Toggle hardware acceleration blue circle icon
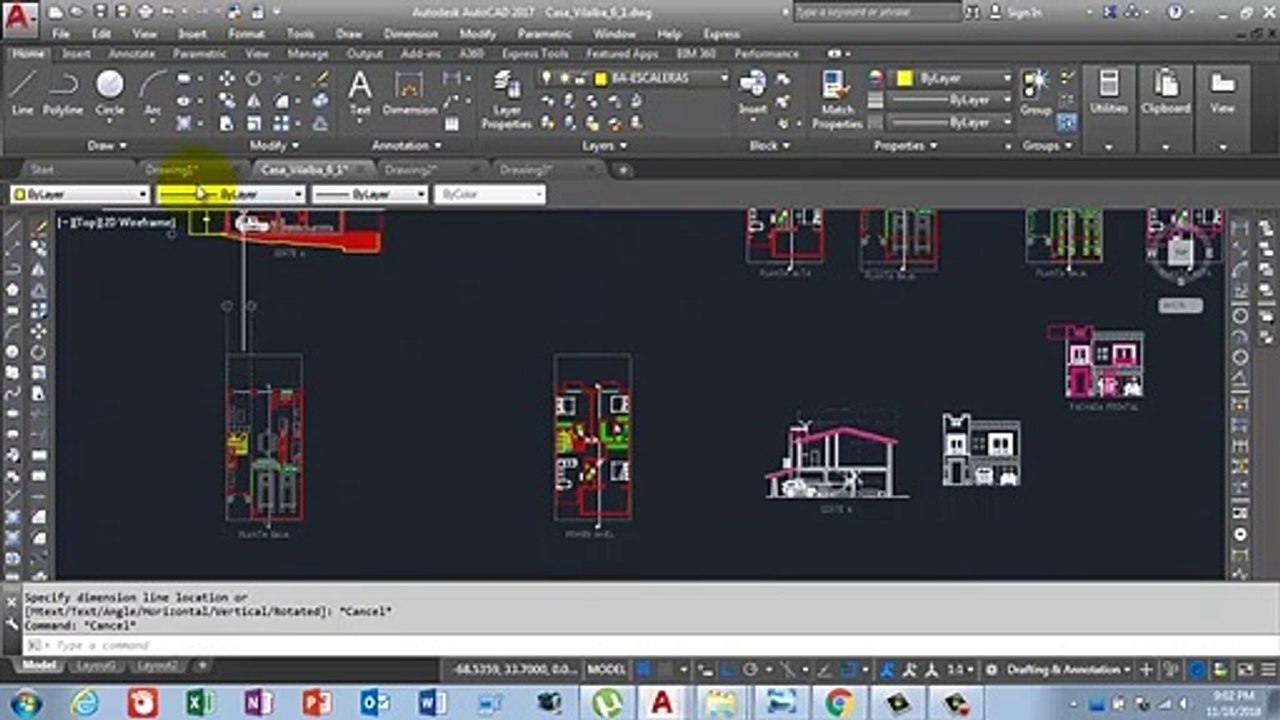Image resolution: width=1280 pixels, height=720 pixels. [x=1196, y=670]
